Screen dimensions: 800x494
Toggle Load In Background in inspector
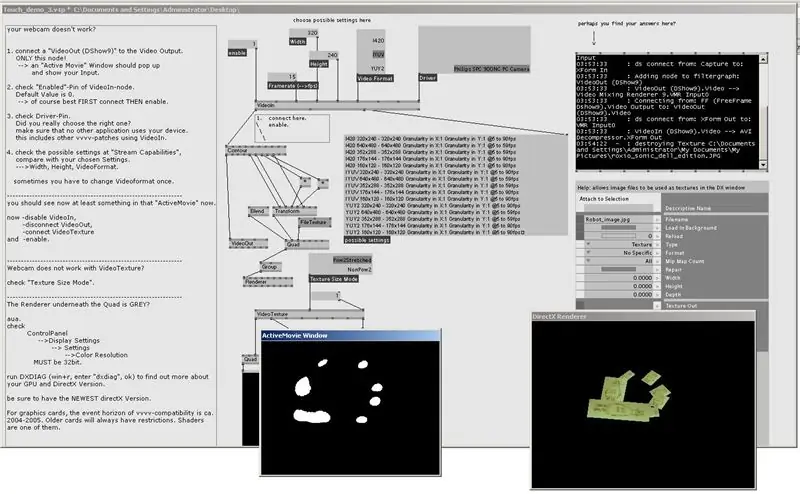pos(618,228)
